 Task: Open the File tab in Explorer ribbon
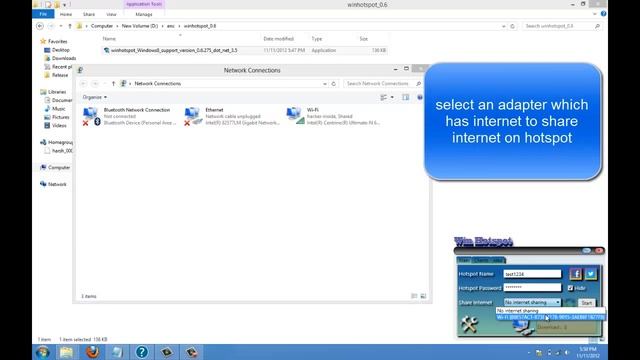(44, 14)
